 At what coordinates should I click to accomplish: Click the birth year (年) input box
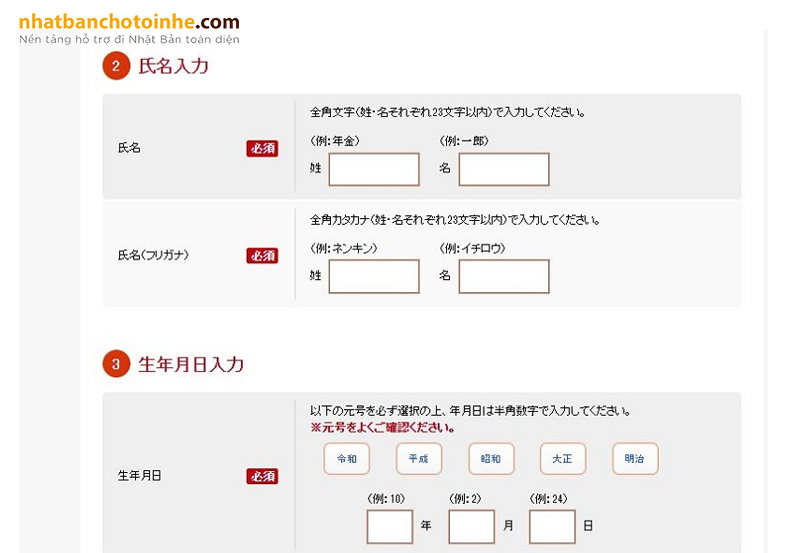[x=390, y=527]
